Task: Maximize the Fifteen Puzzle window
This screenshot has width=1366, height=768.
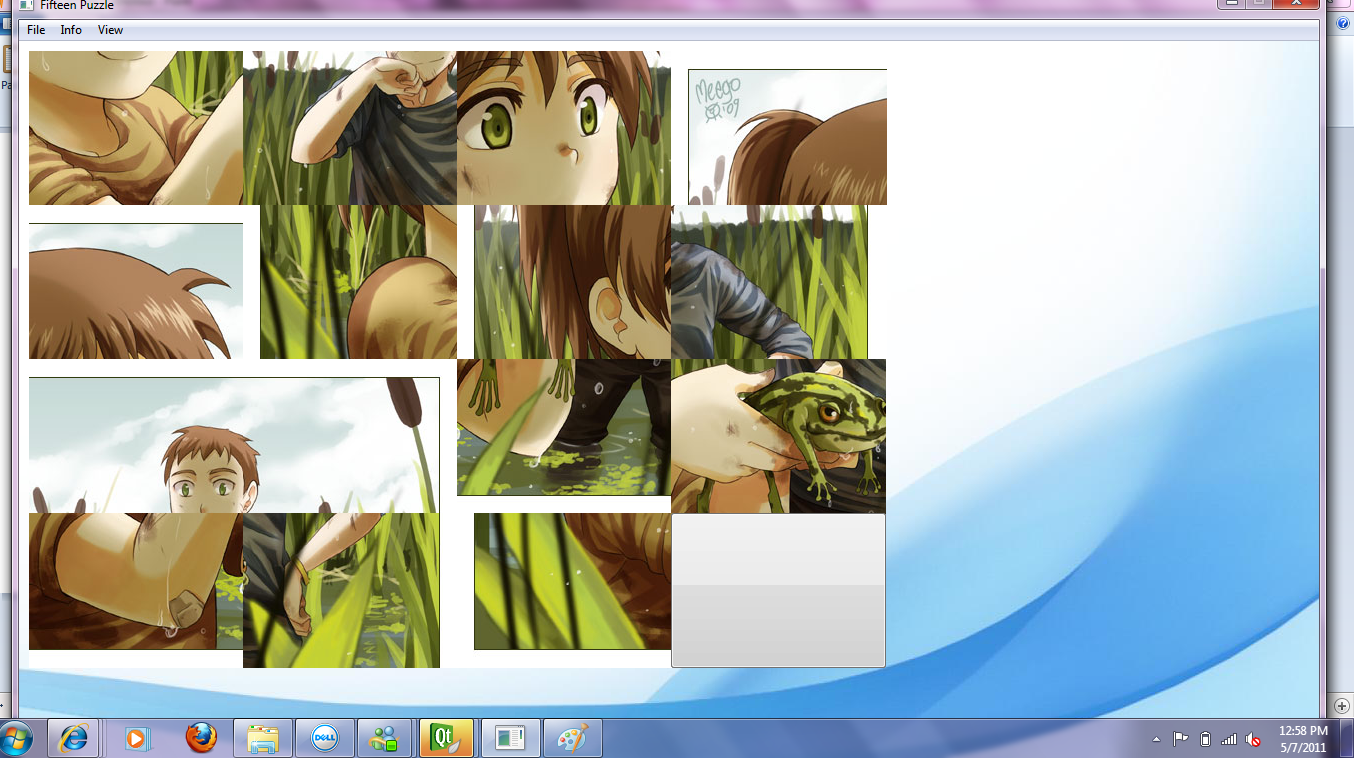Action: click(x=1259, y=4)
